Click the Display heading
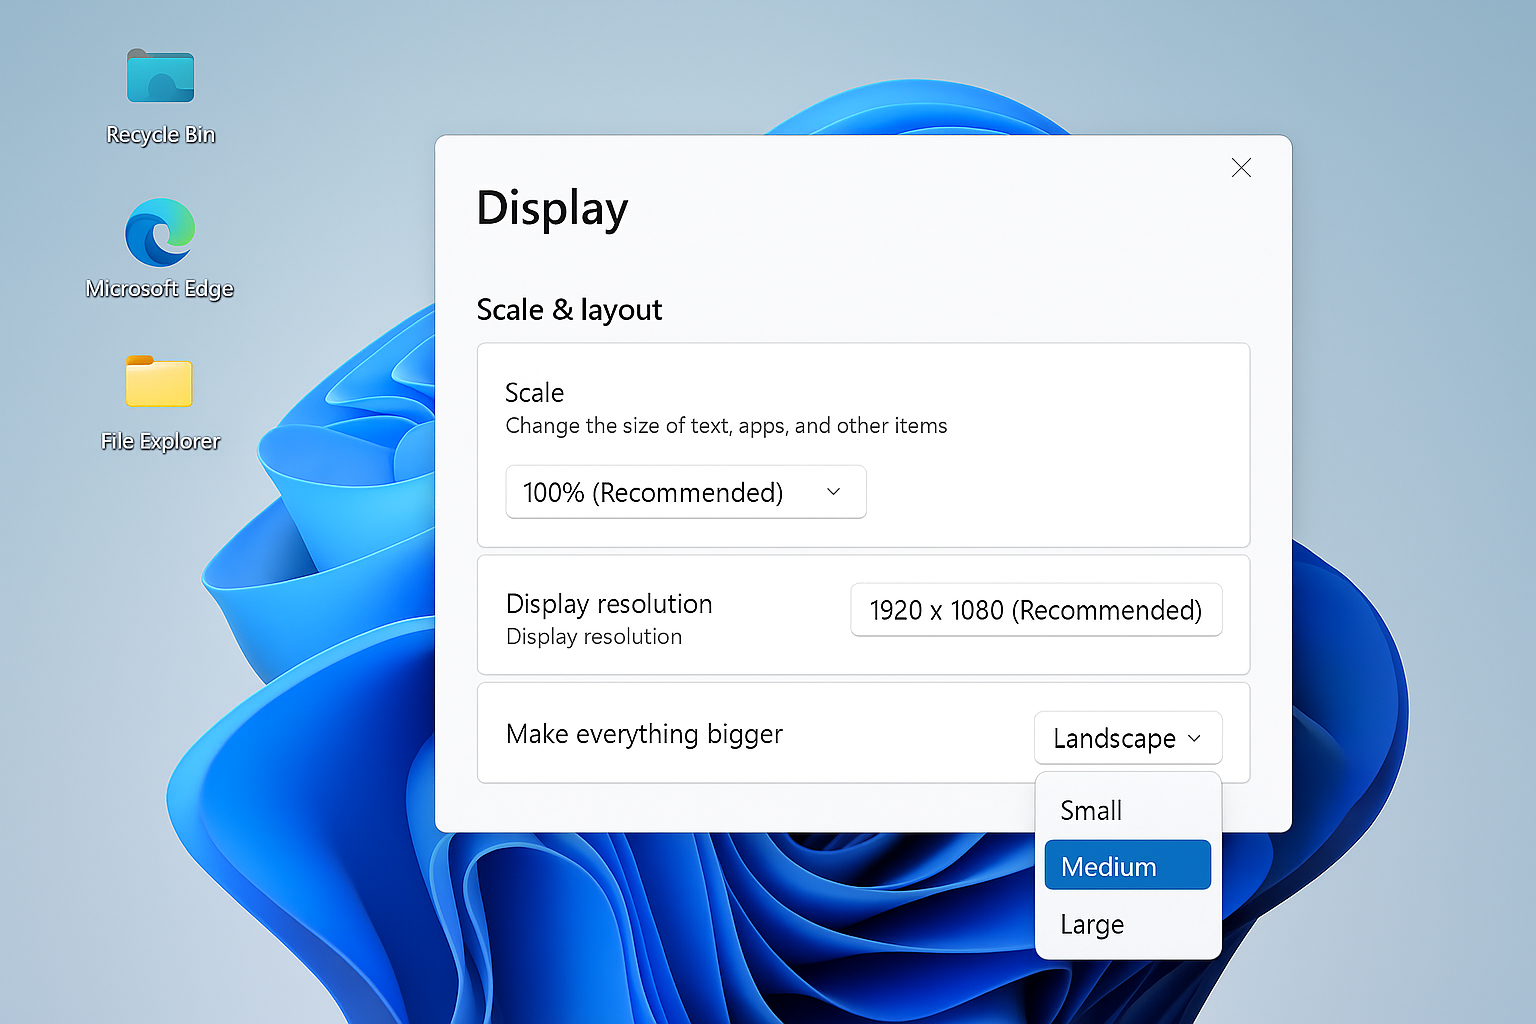Screen dimensions: 1536x1024 [x=552, y=209]
